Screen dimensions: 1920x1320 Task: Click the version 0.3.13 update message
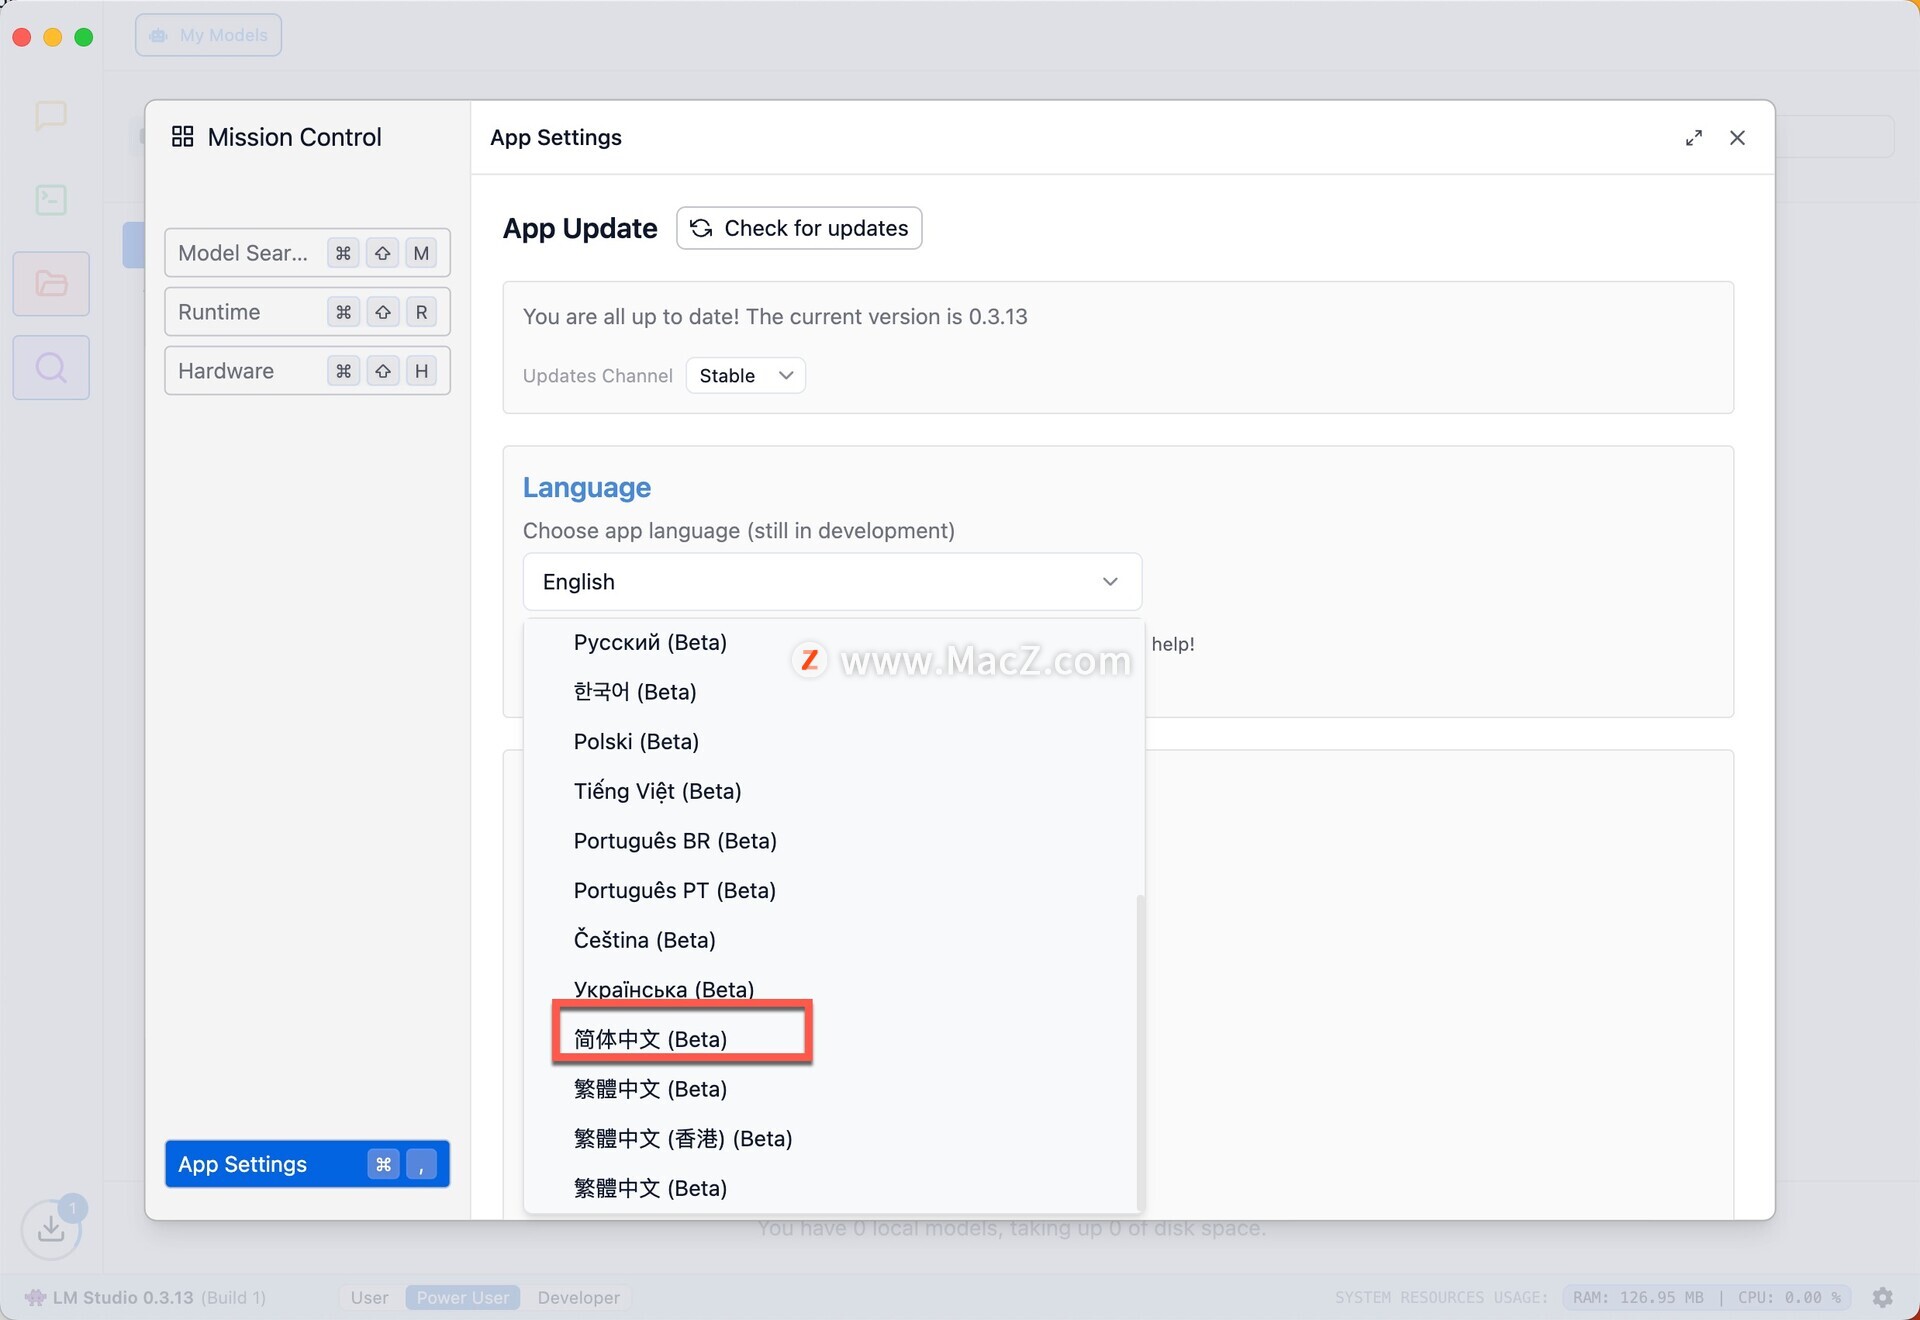click(775, 317)
